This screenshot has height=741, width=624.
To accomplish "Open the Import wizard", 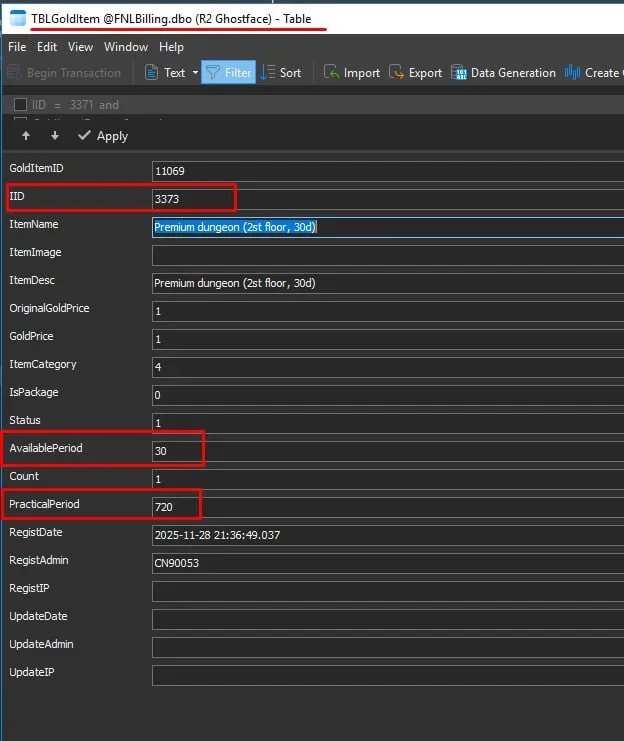I will (351, 72).
